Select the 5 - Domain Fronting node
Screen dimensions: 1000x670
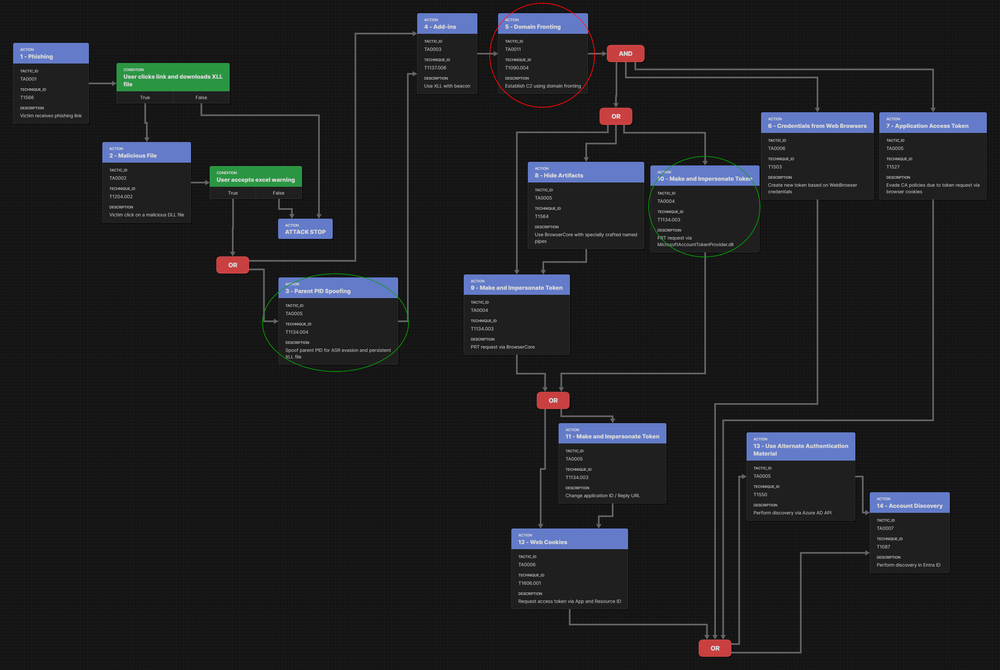tap(543, 24)
